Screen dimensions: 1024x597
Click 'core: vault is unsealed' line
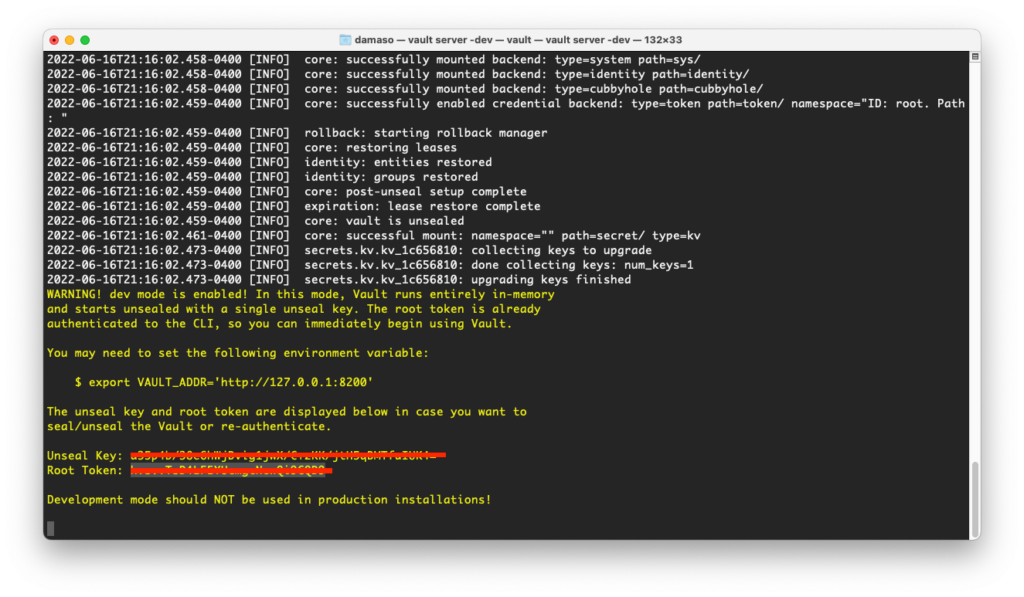[255, 221]
